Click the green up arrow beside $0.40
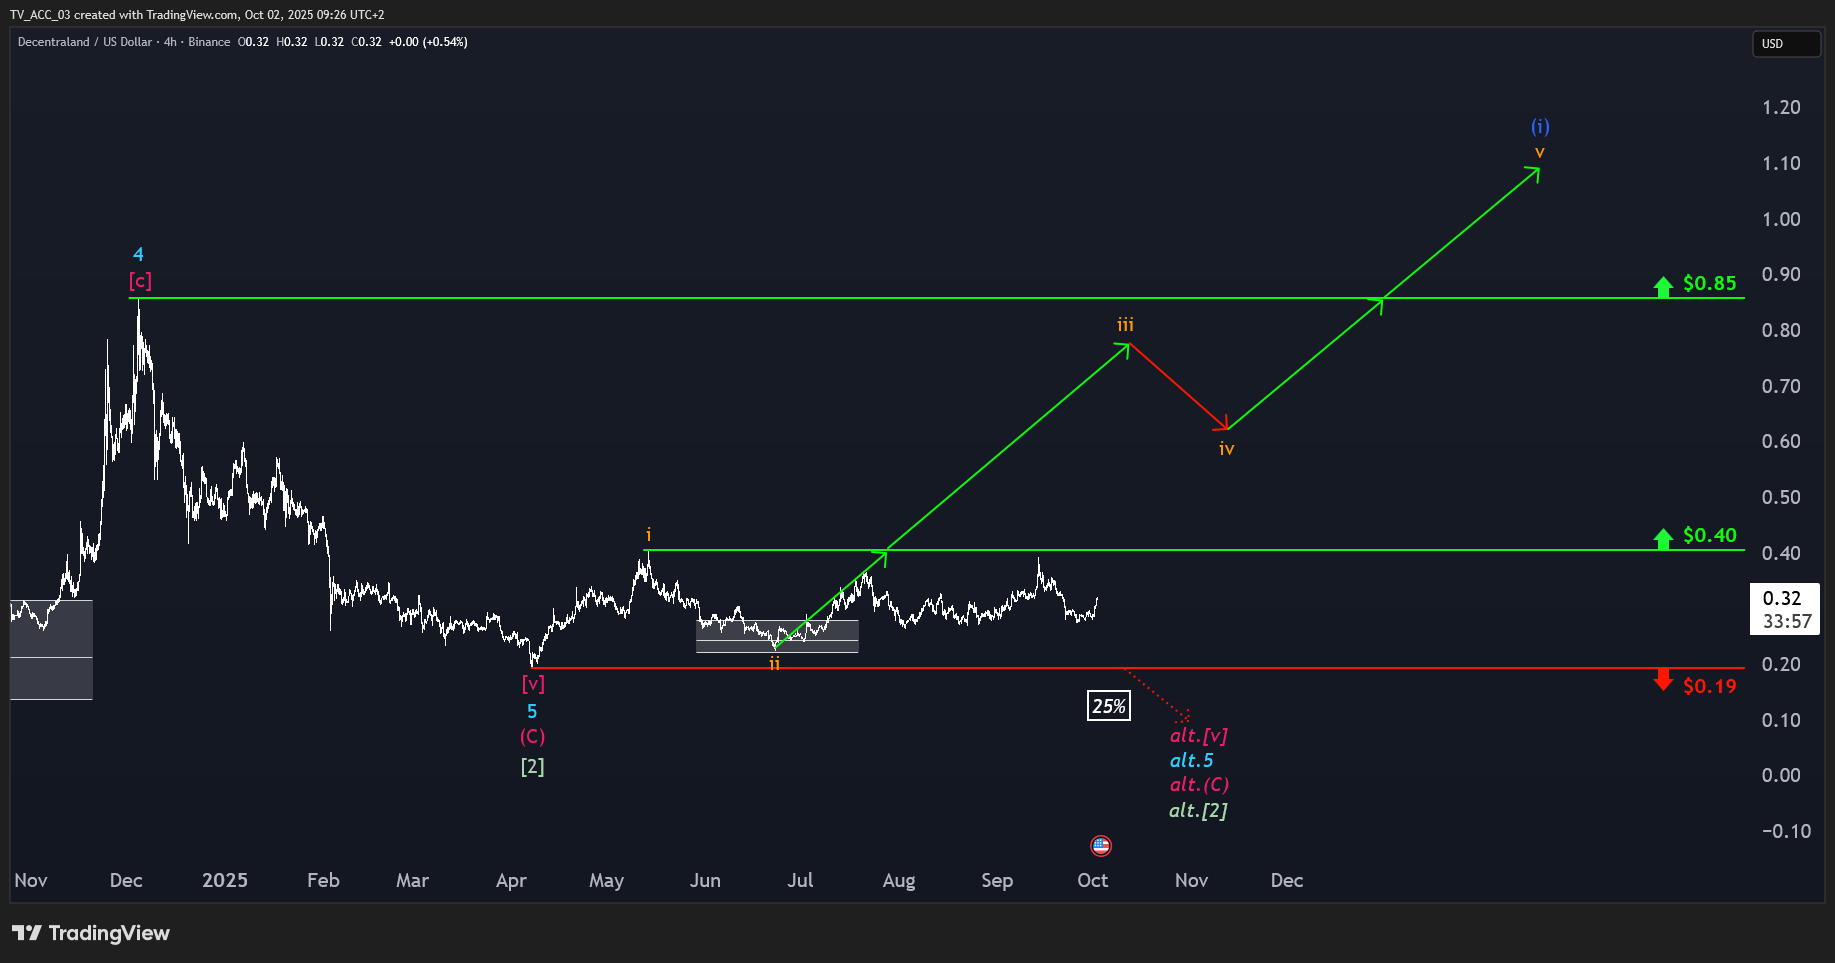 (x=1663, y=539)
